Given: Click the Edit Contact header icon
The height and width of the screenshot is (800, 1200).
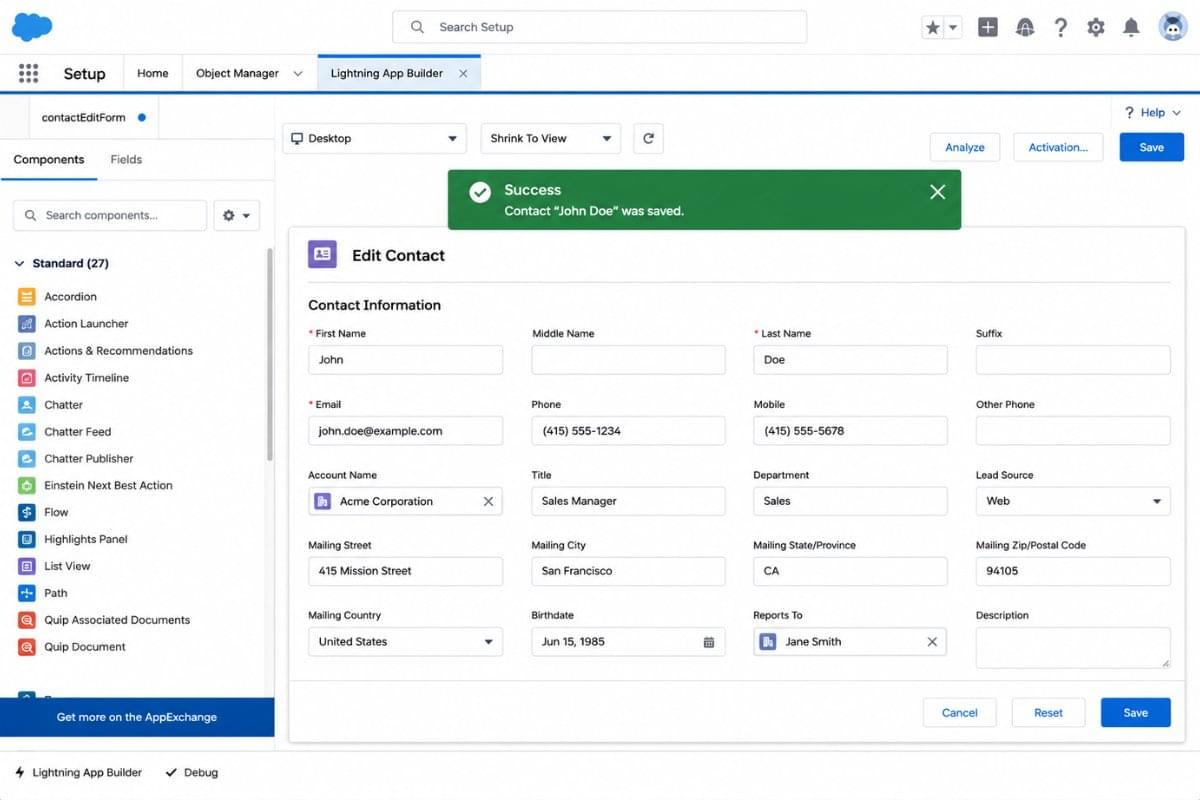Looking at the screenshot, I should coord(322,255).
